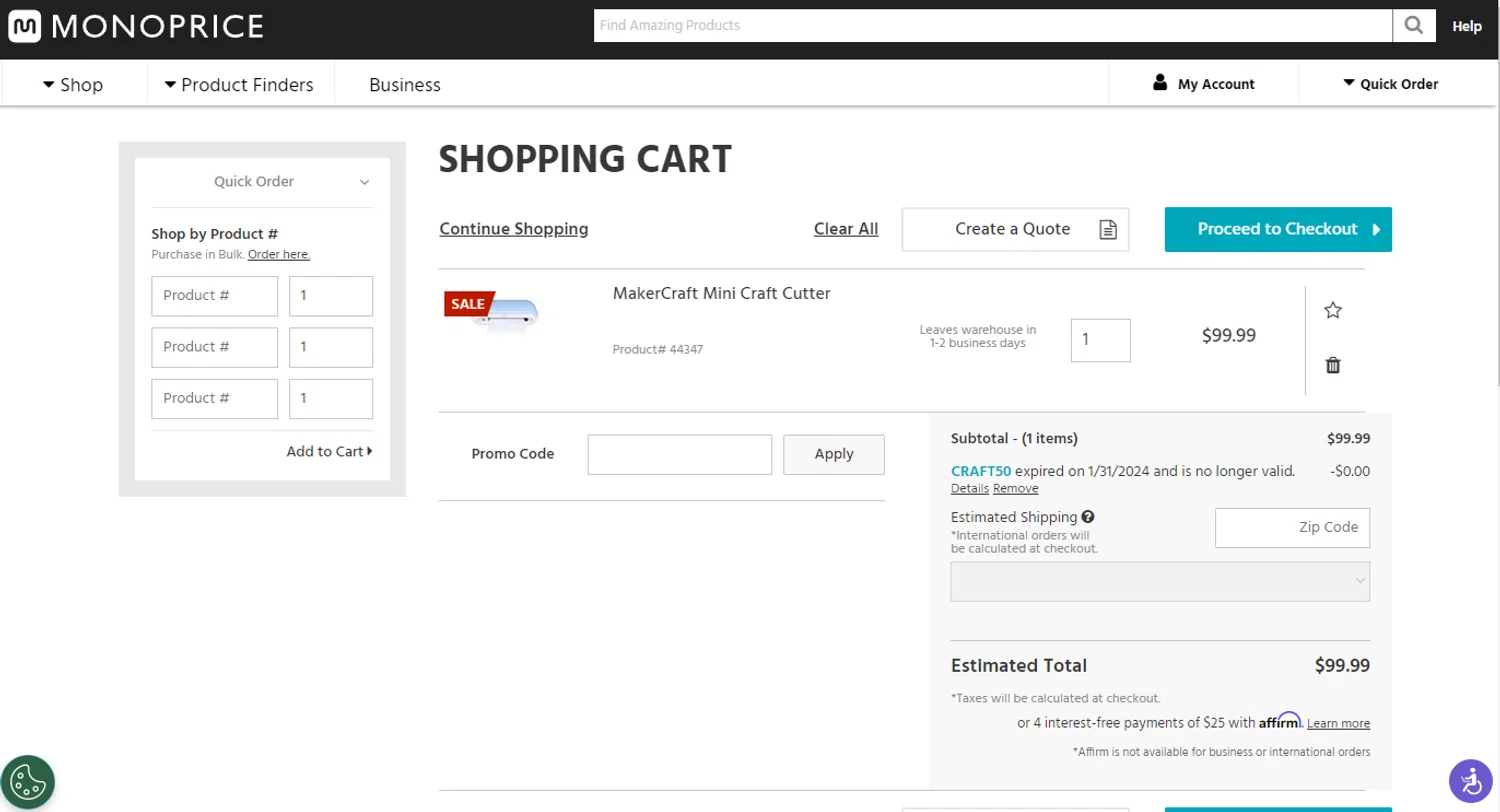The height and width of the screenshot is (812, 1500).
Task: Click the first Product # field
Action: [x=215, y=296]
